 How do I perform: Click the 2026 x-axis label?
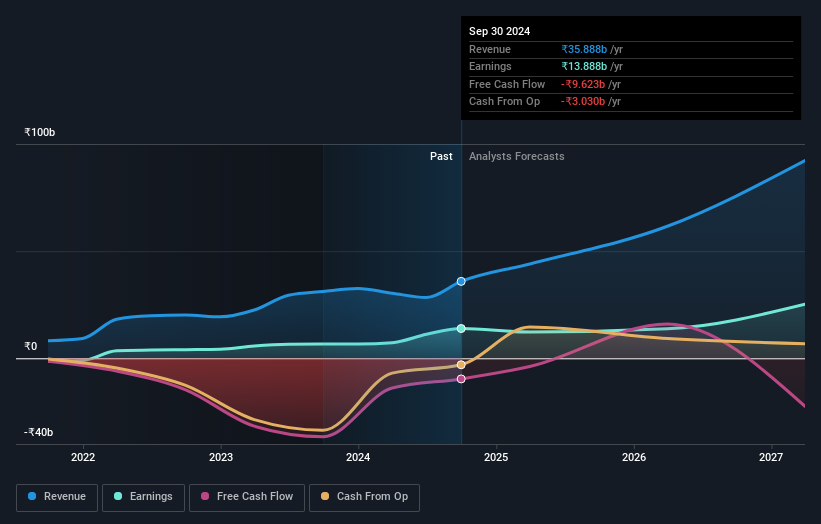click(634, 457)
